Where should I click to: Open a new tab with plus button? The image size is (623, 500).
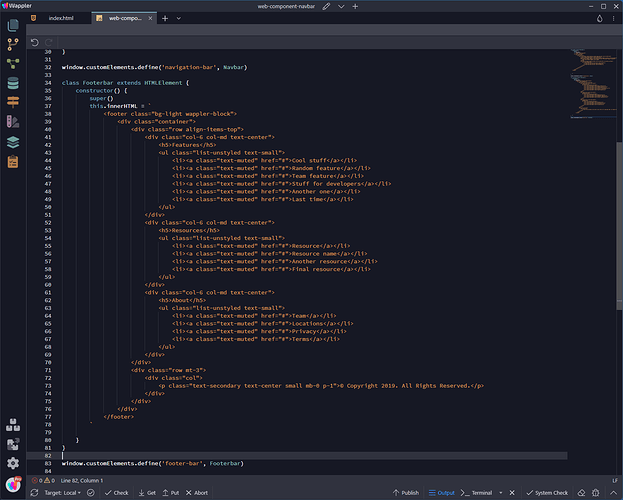coord(165,18)
